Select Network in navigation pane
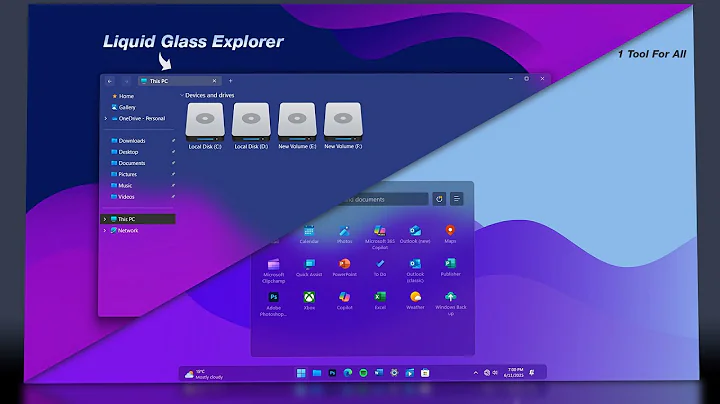 point(124,230)
